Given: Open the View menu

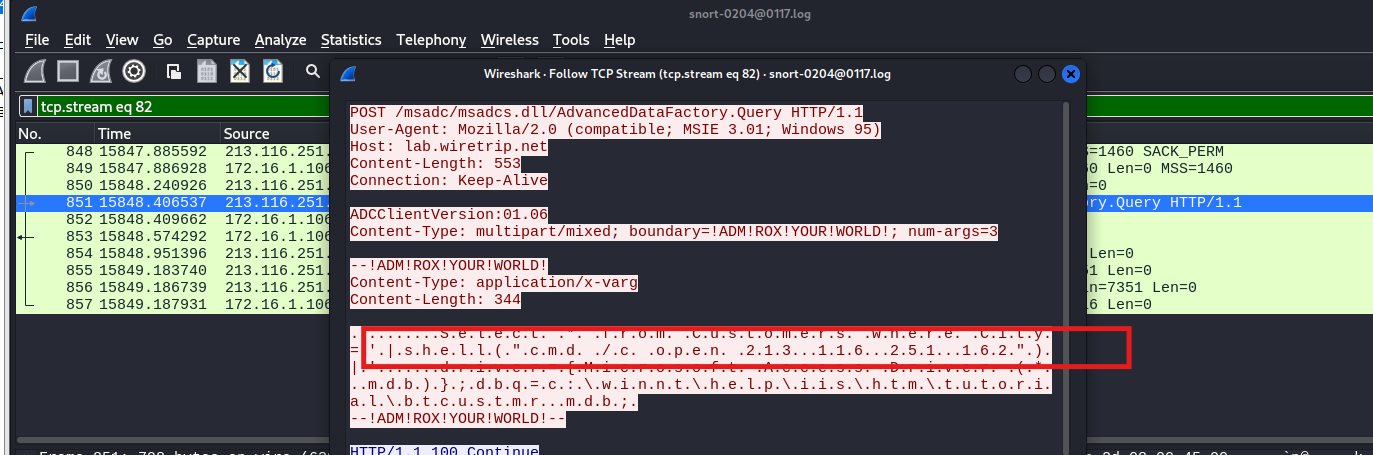Looking at the screenshot, I should tap(122, 40).
